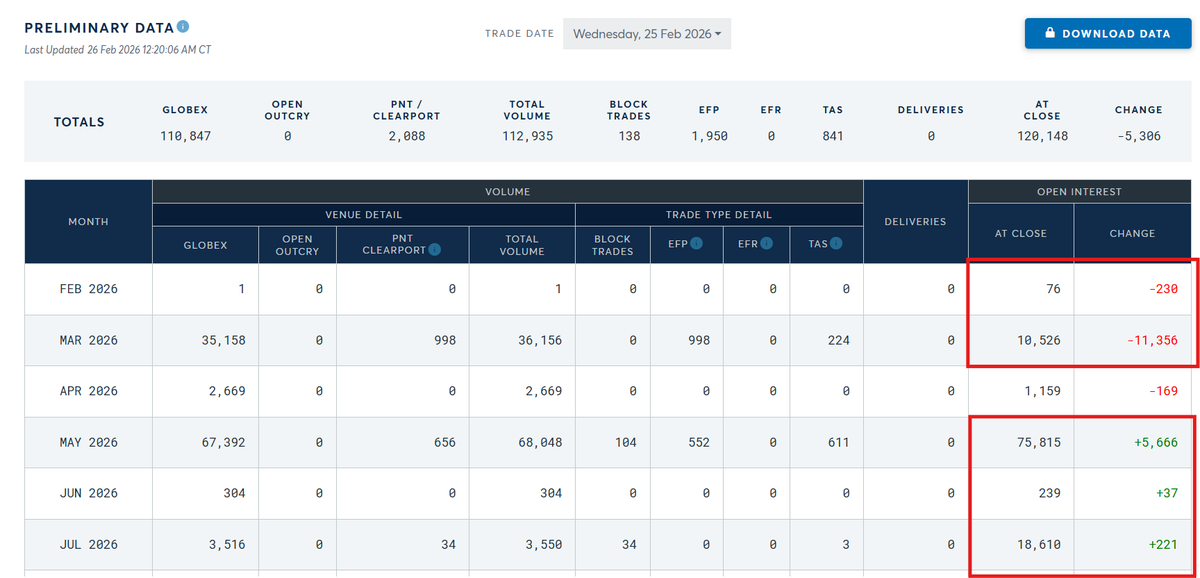Click the Block Trades column header

point(612,245)
